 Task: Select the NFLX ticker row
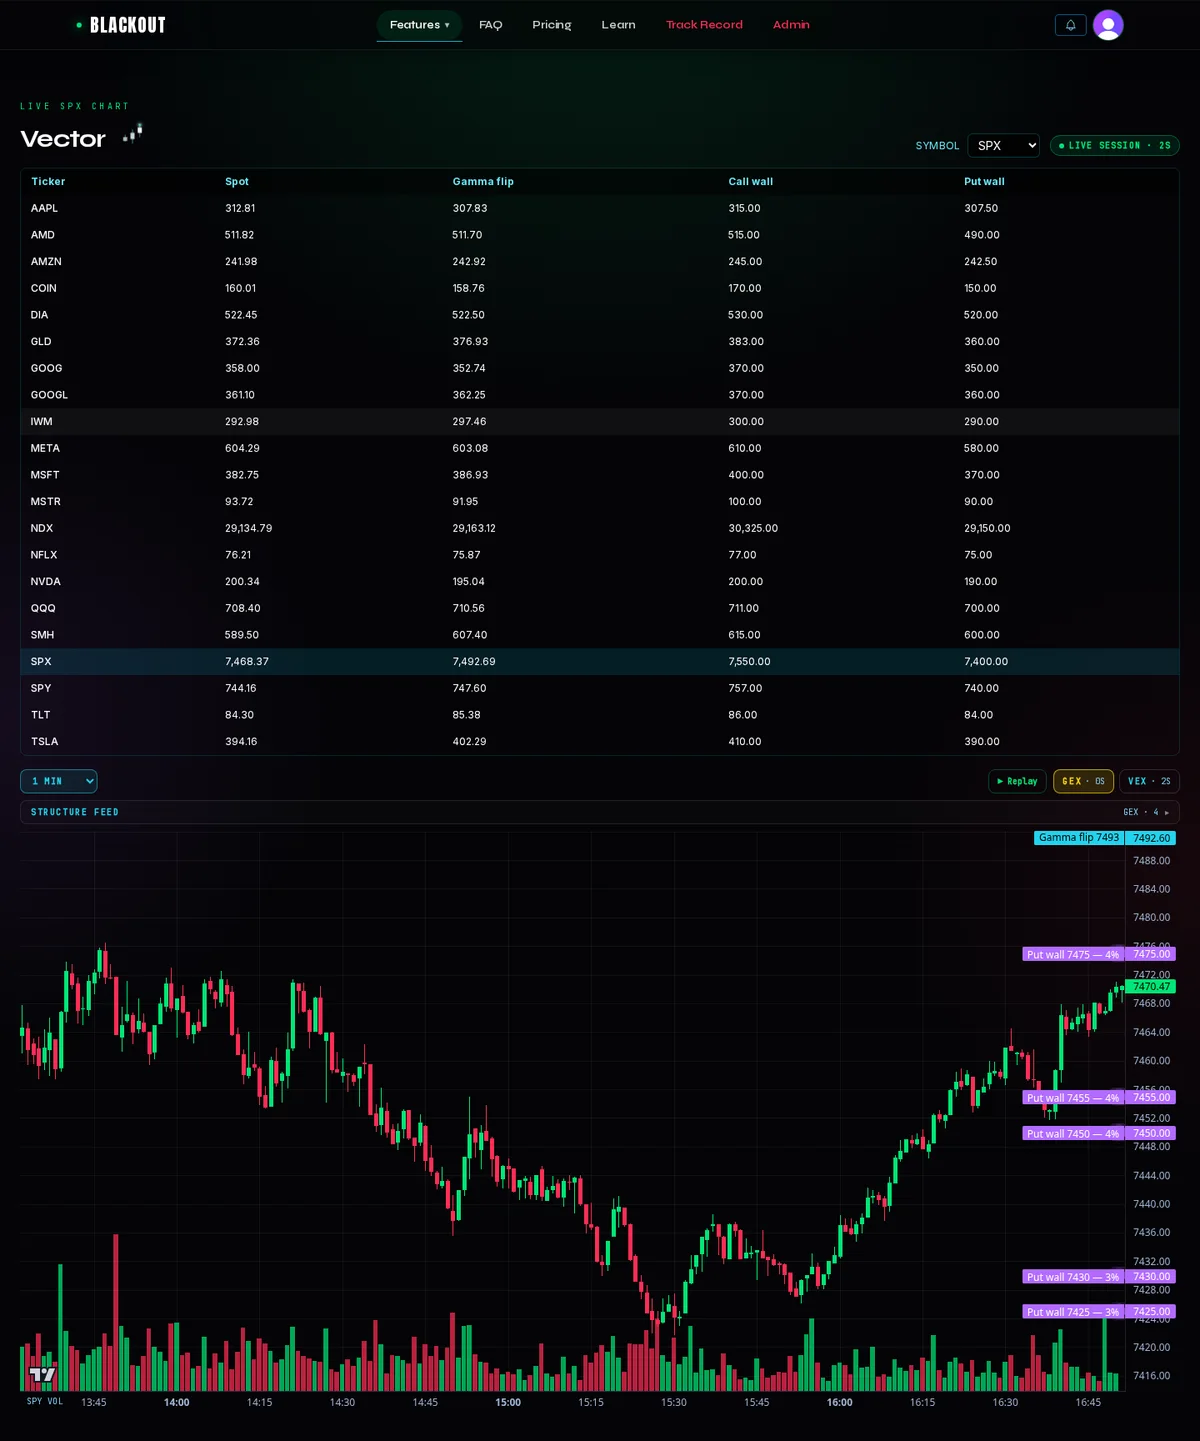(x=600, y=555)
